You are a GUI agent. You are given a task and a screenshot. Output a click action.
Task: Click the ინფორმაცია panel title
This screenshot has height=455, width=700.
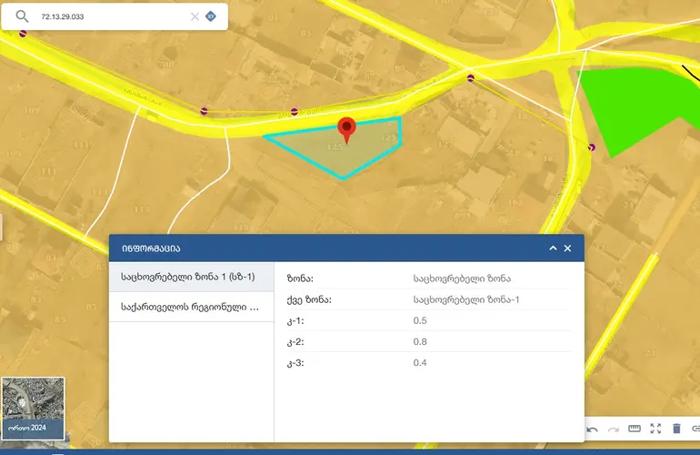click(x=151, y=249)
